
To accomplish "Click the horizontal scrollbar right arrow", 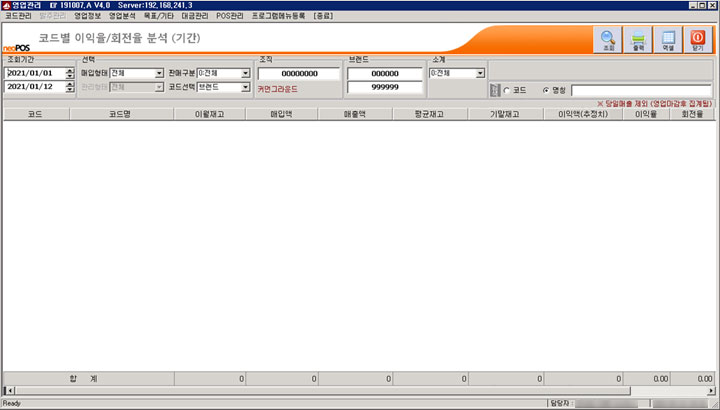I will (711, 391).
